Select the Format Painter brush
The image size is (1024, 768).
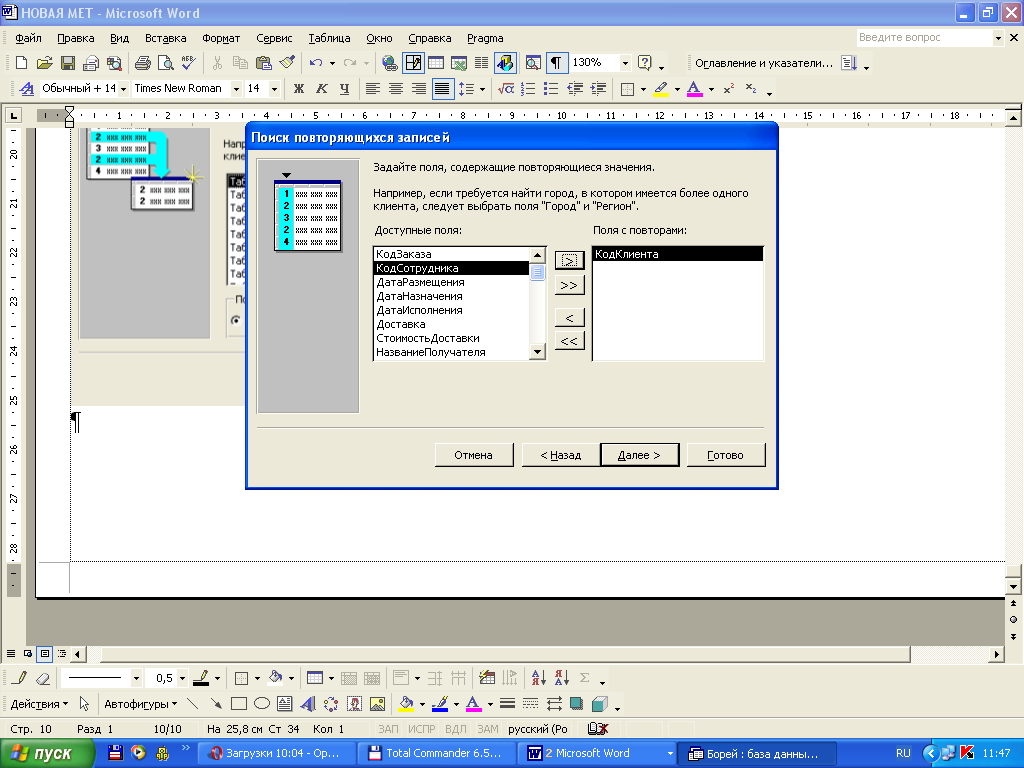pos(287,63)
